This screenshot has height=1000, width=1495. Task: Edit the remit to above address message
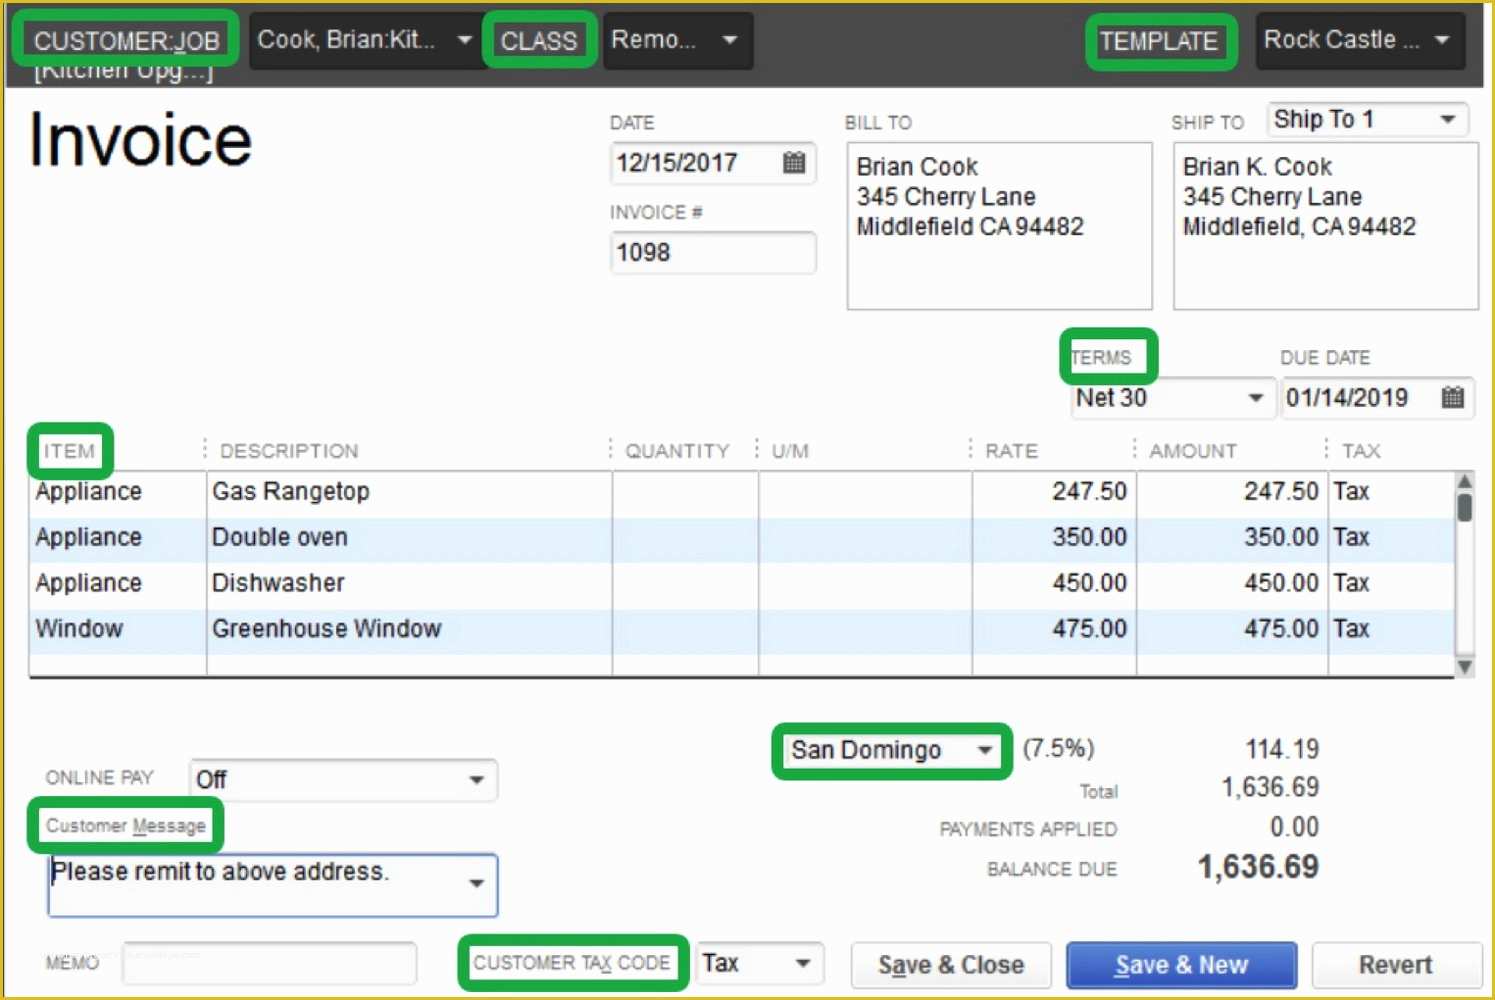coord(250,872)
